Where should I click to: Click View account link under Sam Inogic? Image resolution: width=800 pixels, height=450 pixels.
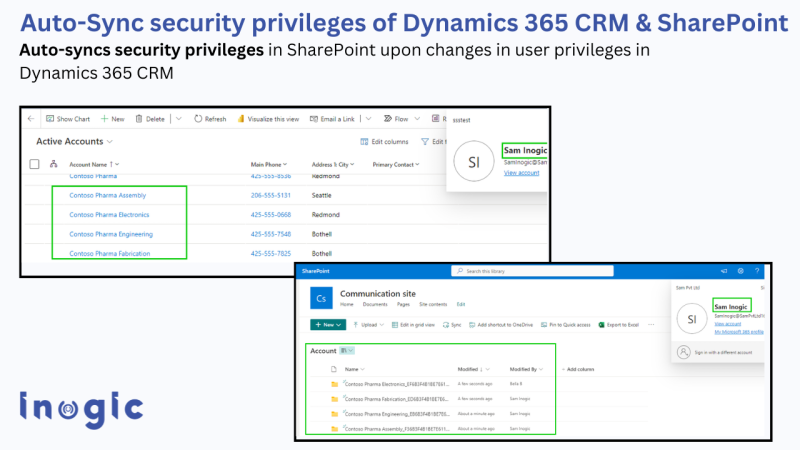click(x=521, y=173)
